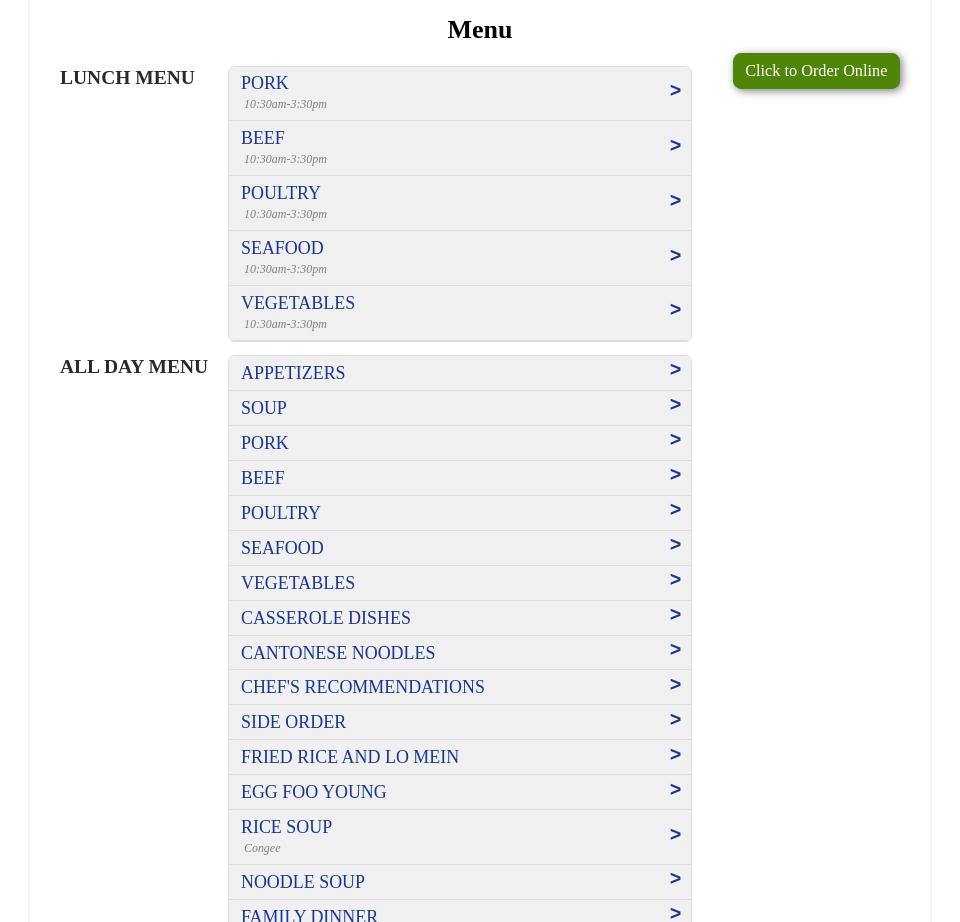Expand CHEF'S RECOMMENDATIONS arrow

tap(675, 685)
